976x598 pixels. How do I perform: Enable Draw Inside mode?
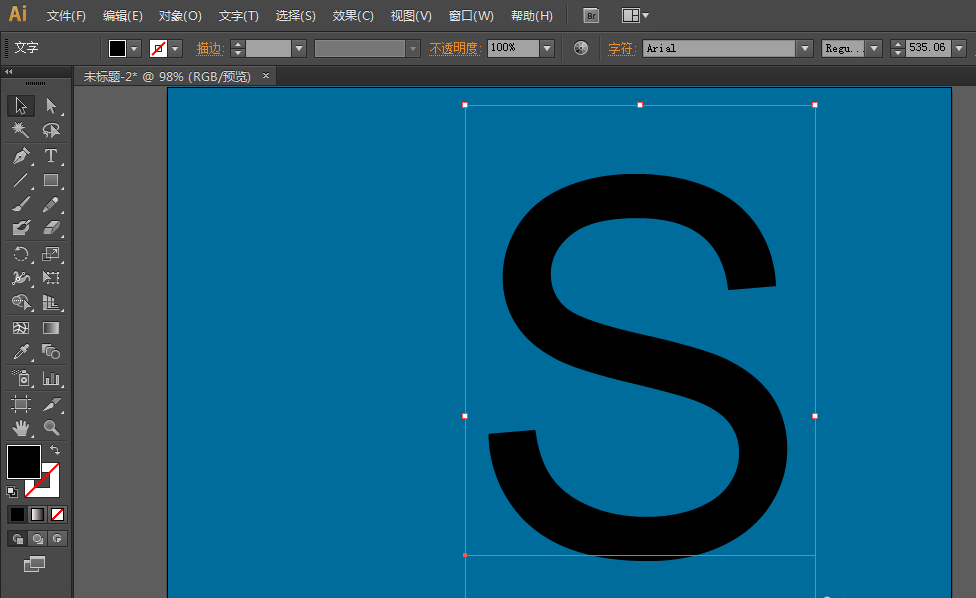click(58, 539)
